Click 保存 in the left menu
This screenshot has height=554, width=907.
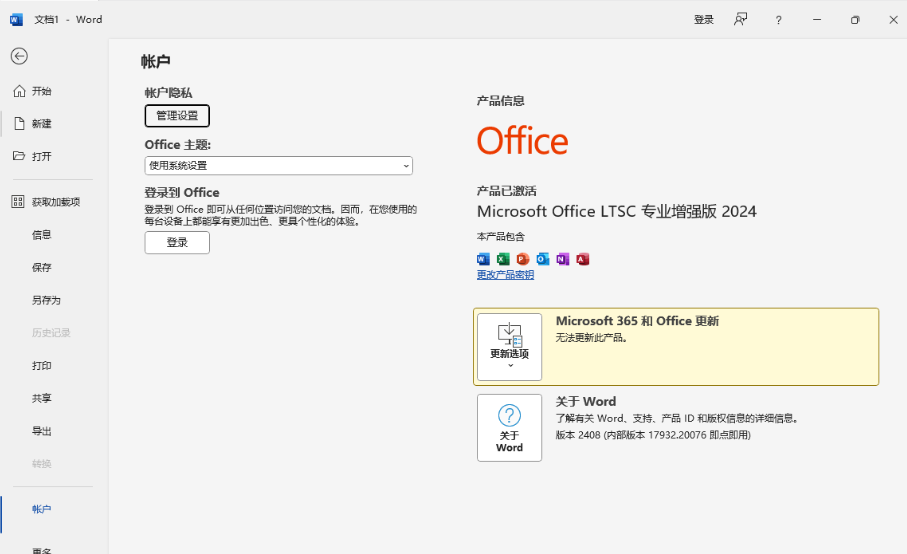(42, 267)
